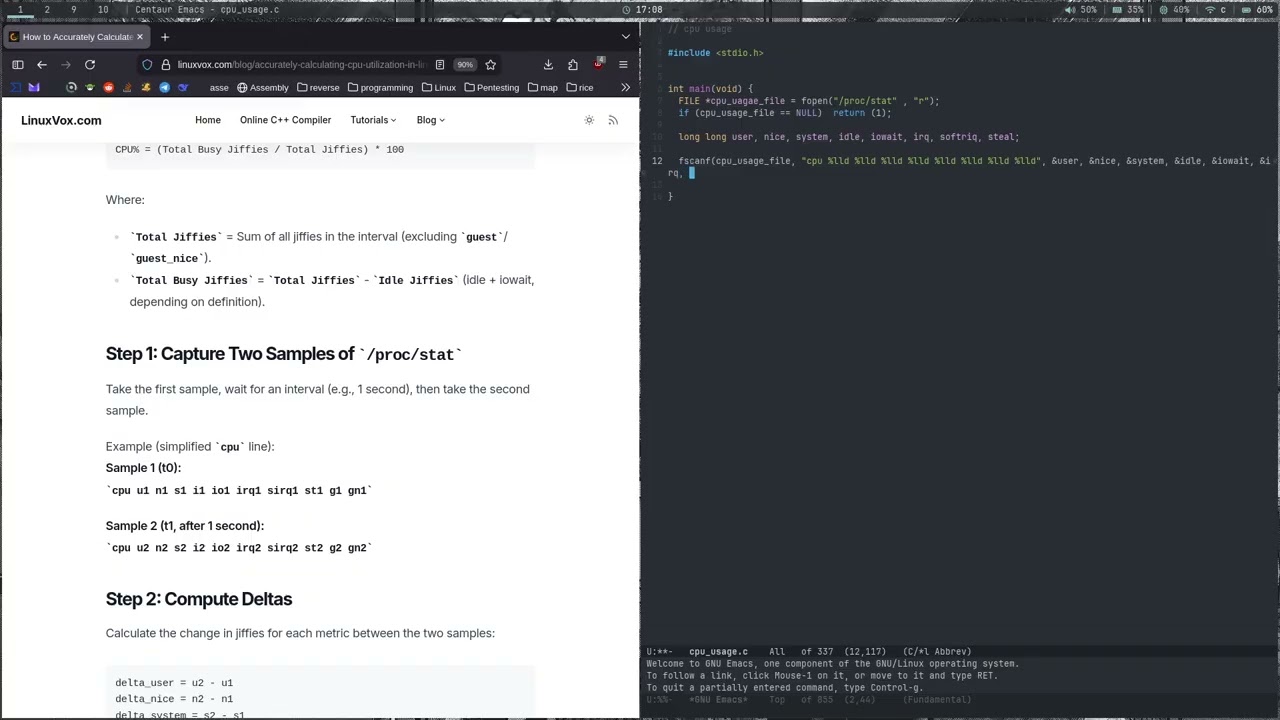
Task: Open the tracking protection shield icon
Action: pos(147,65)
